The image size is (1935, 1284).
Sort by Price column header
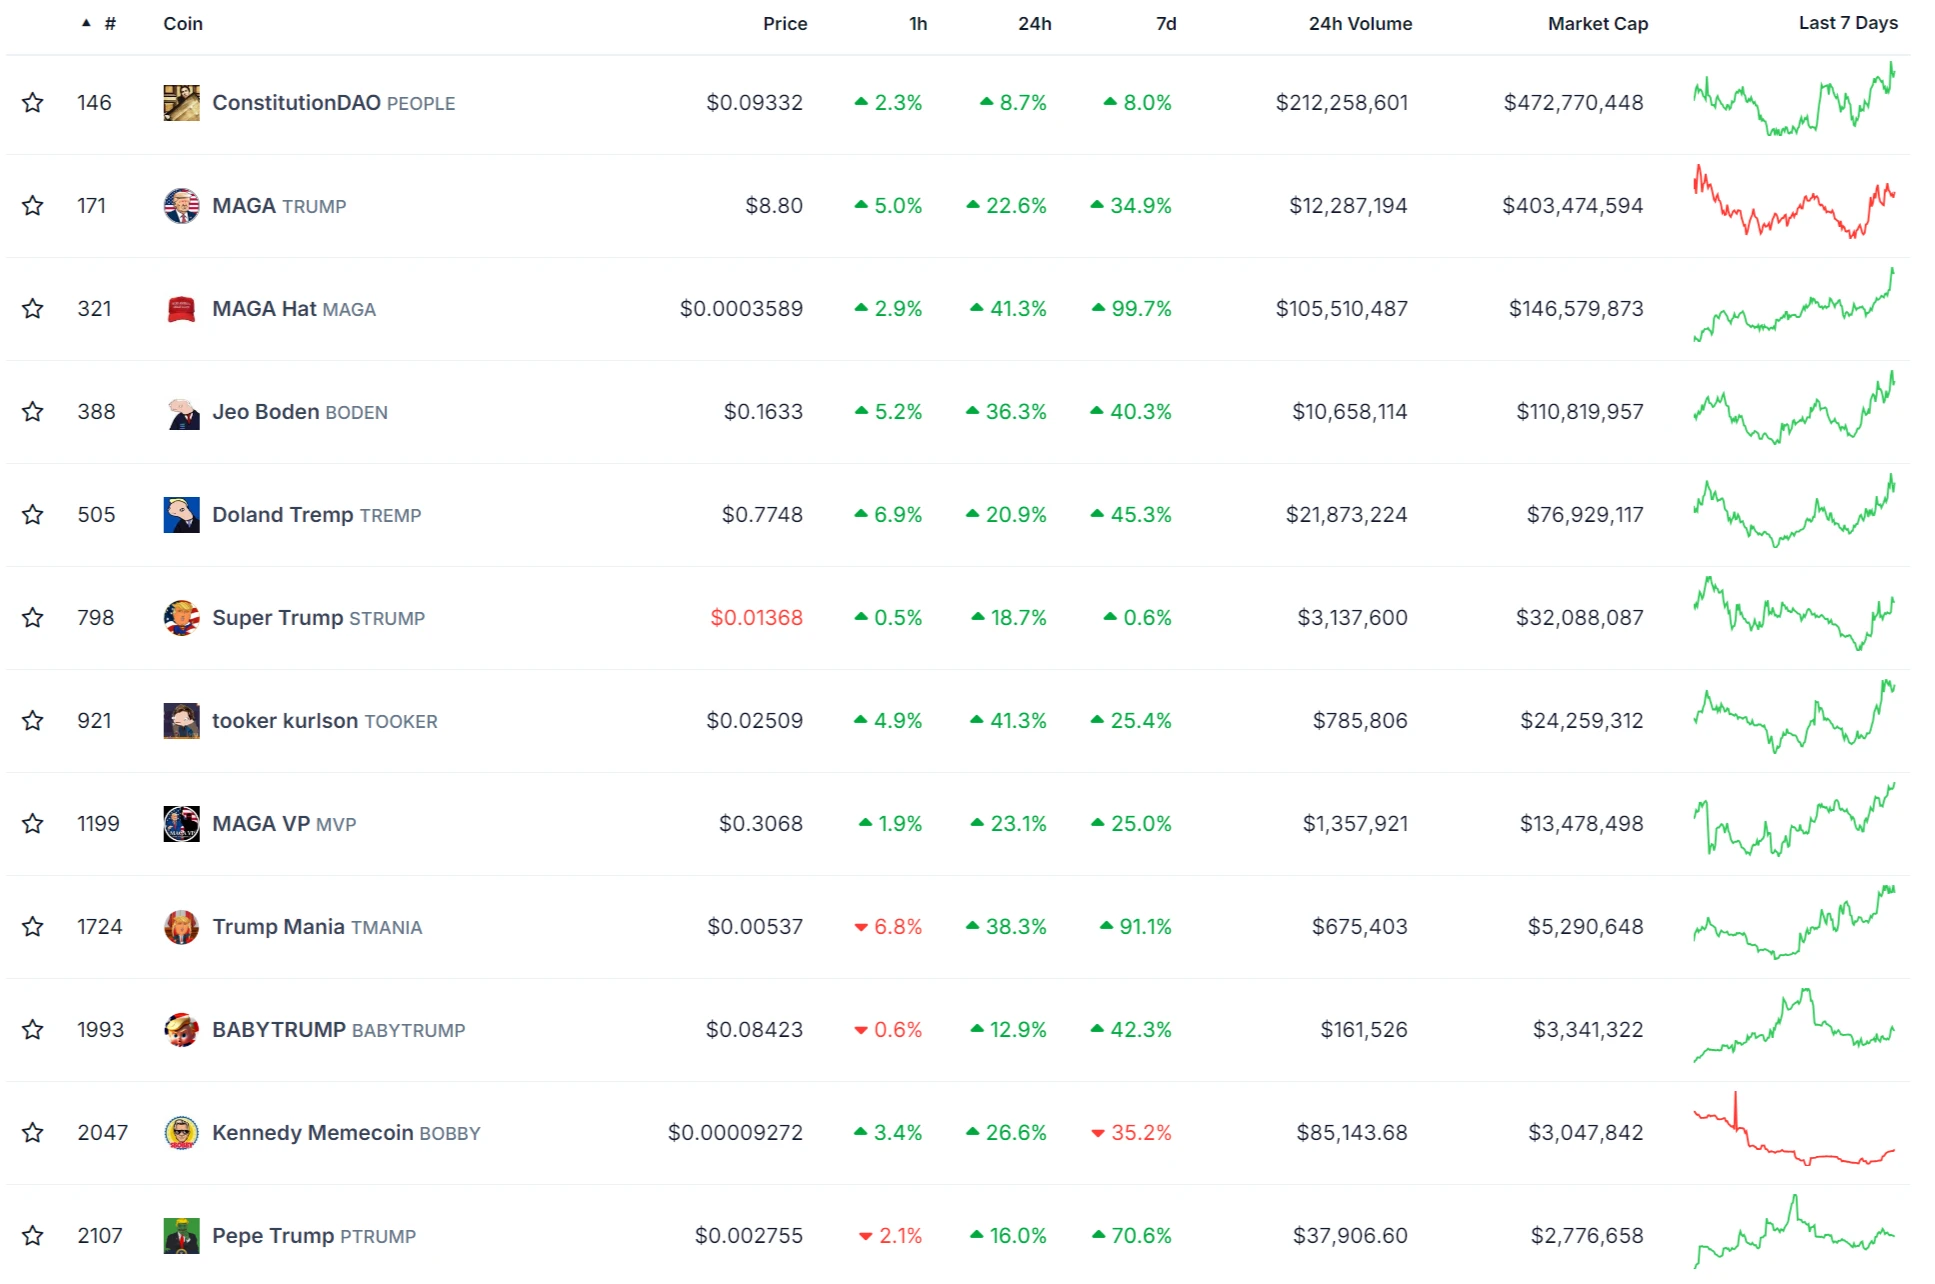point(784,23)
